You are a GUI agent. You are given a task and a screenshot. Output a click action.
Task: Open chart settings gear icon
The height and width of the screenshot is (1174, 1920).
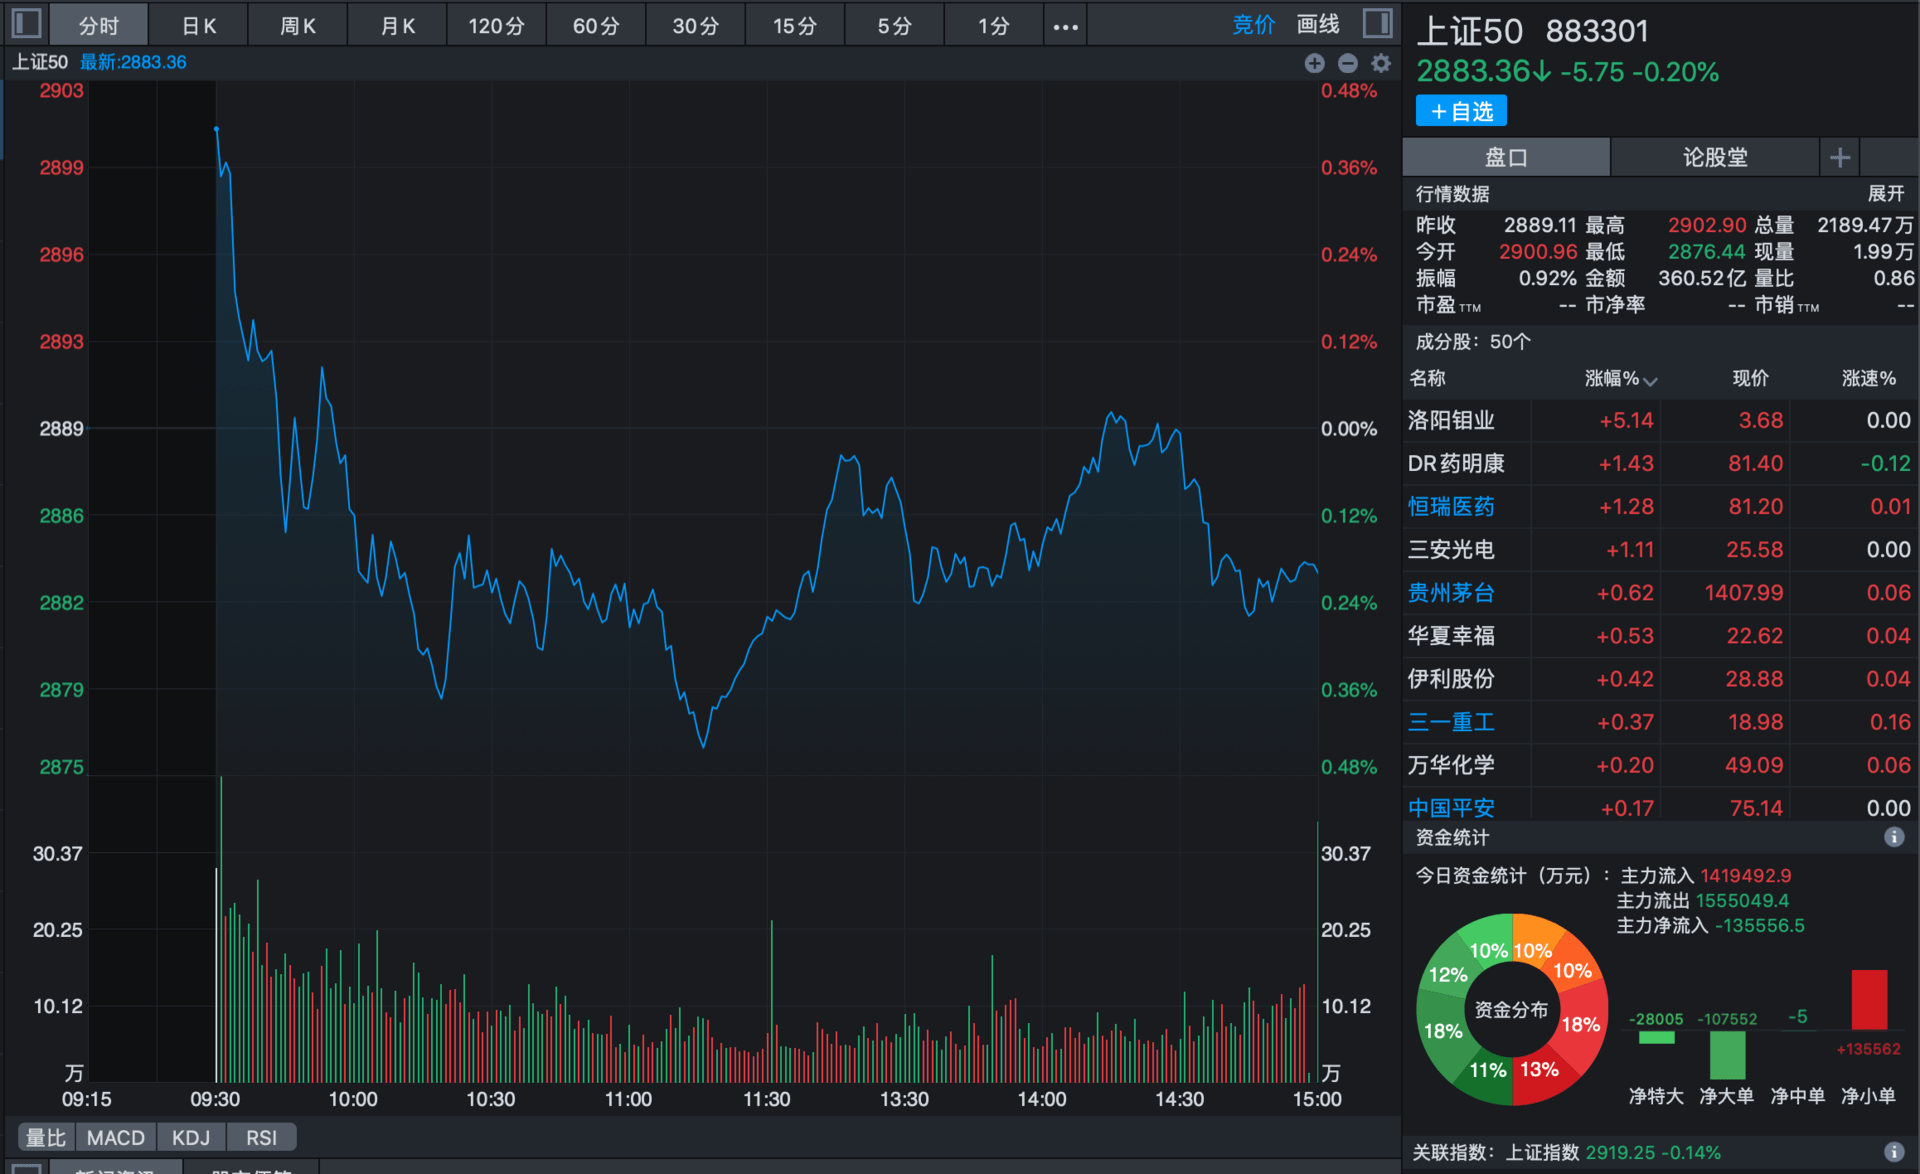1381,63
